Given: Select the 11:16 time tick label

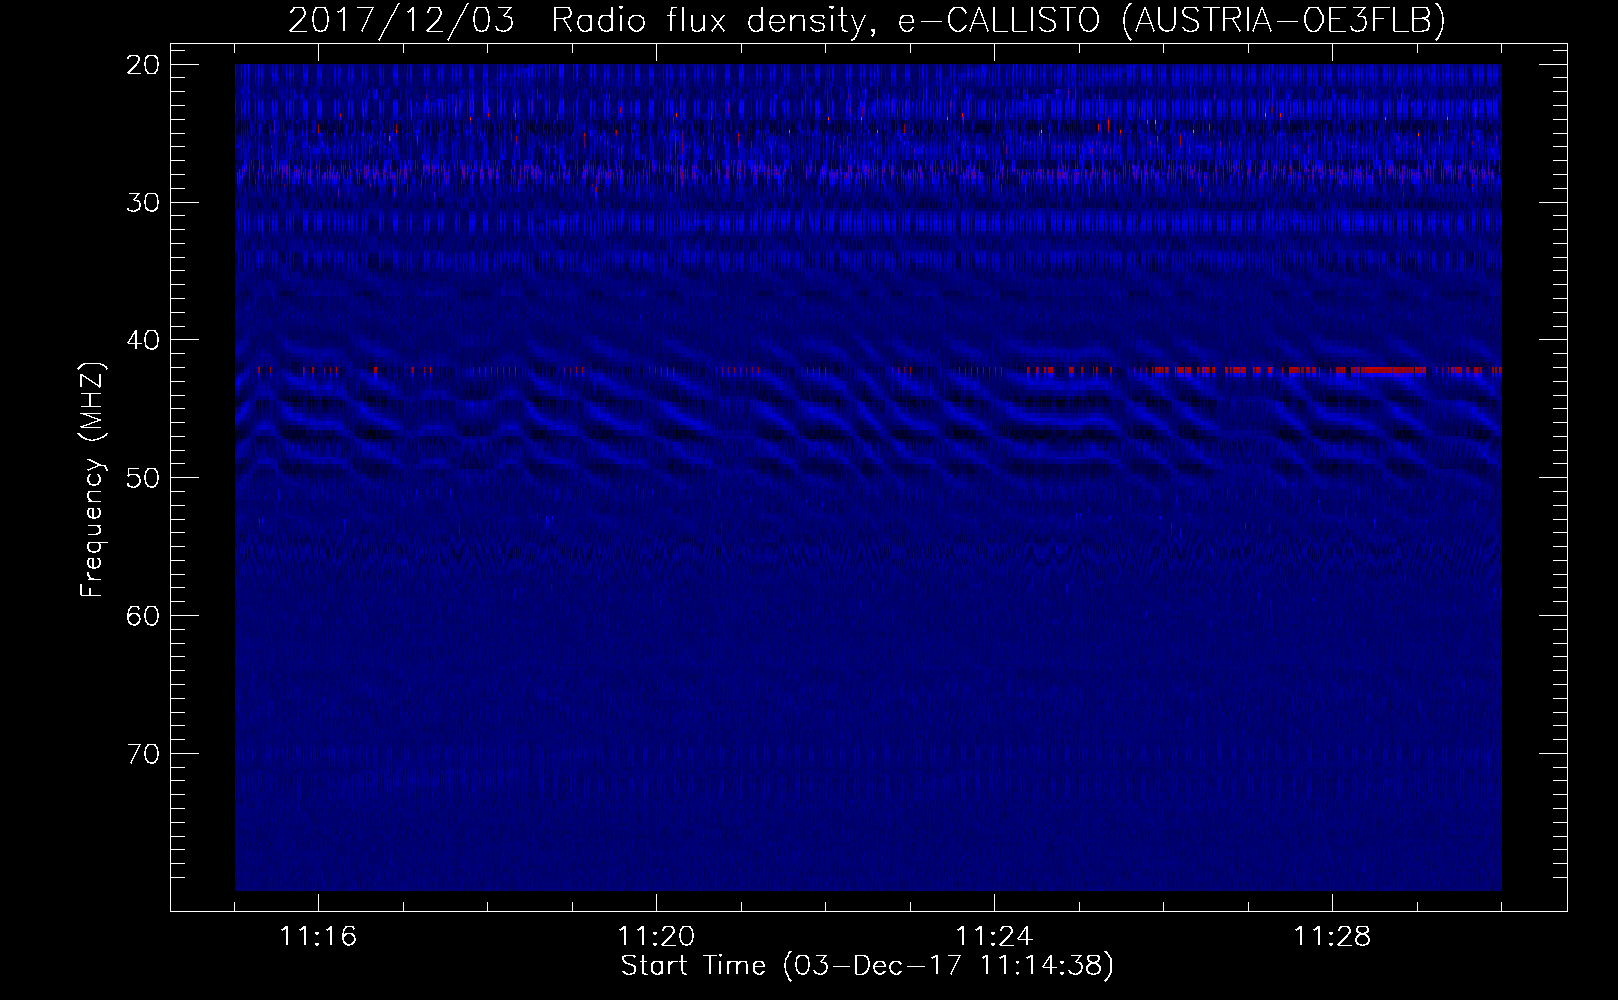Looking at the screenshot, I should [x=318, y=937].
